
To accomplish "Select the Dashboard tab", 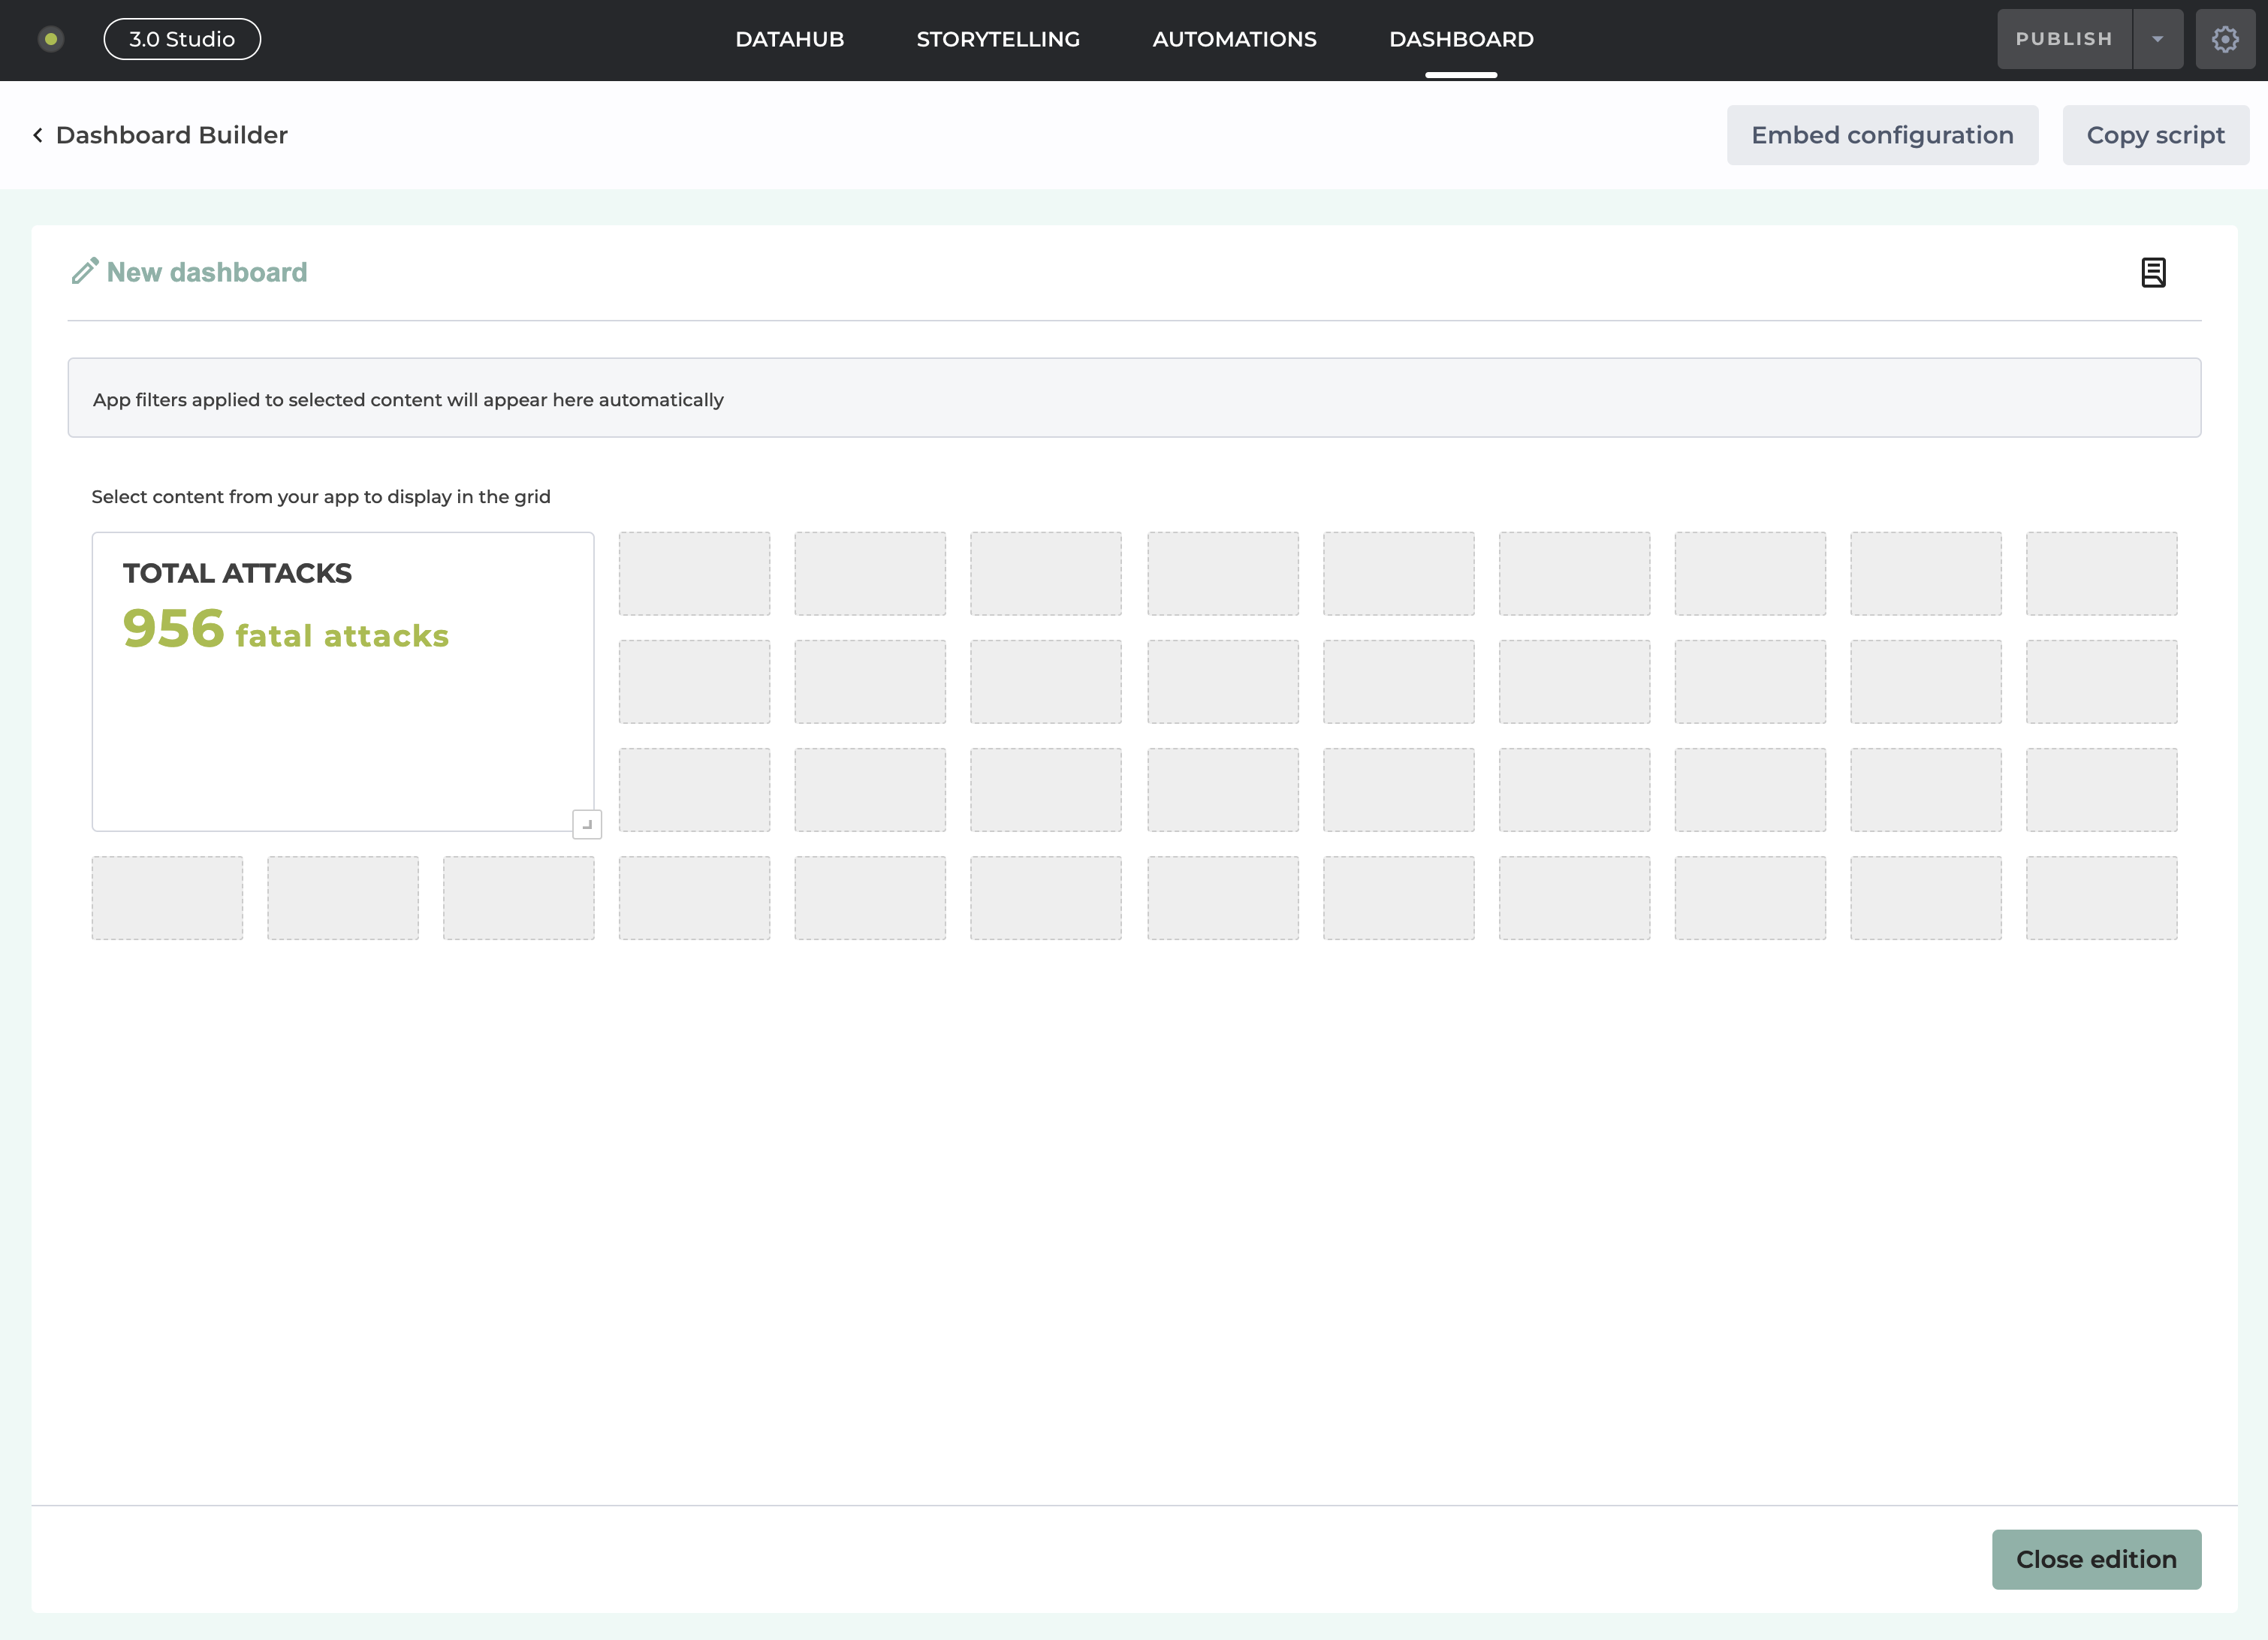I will [1460, 39].
